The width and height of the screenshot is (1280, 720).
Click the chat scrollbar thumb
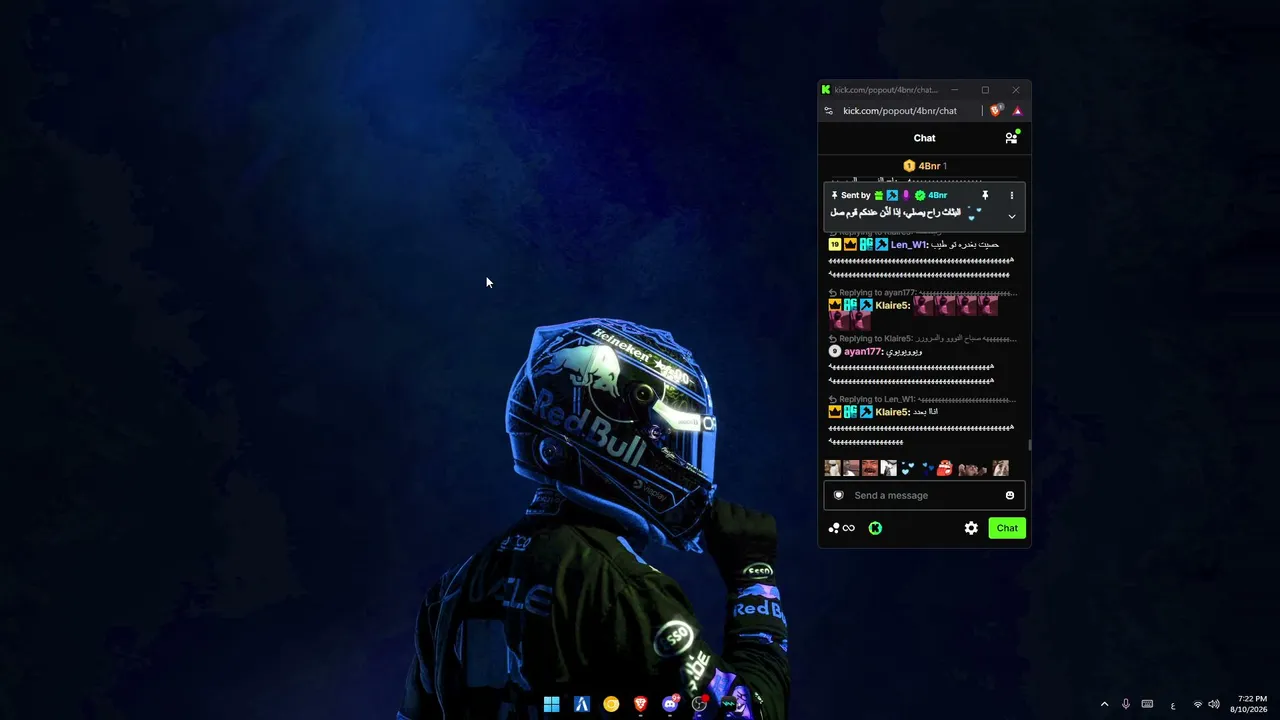click(x=1029, y=445)
